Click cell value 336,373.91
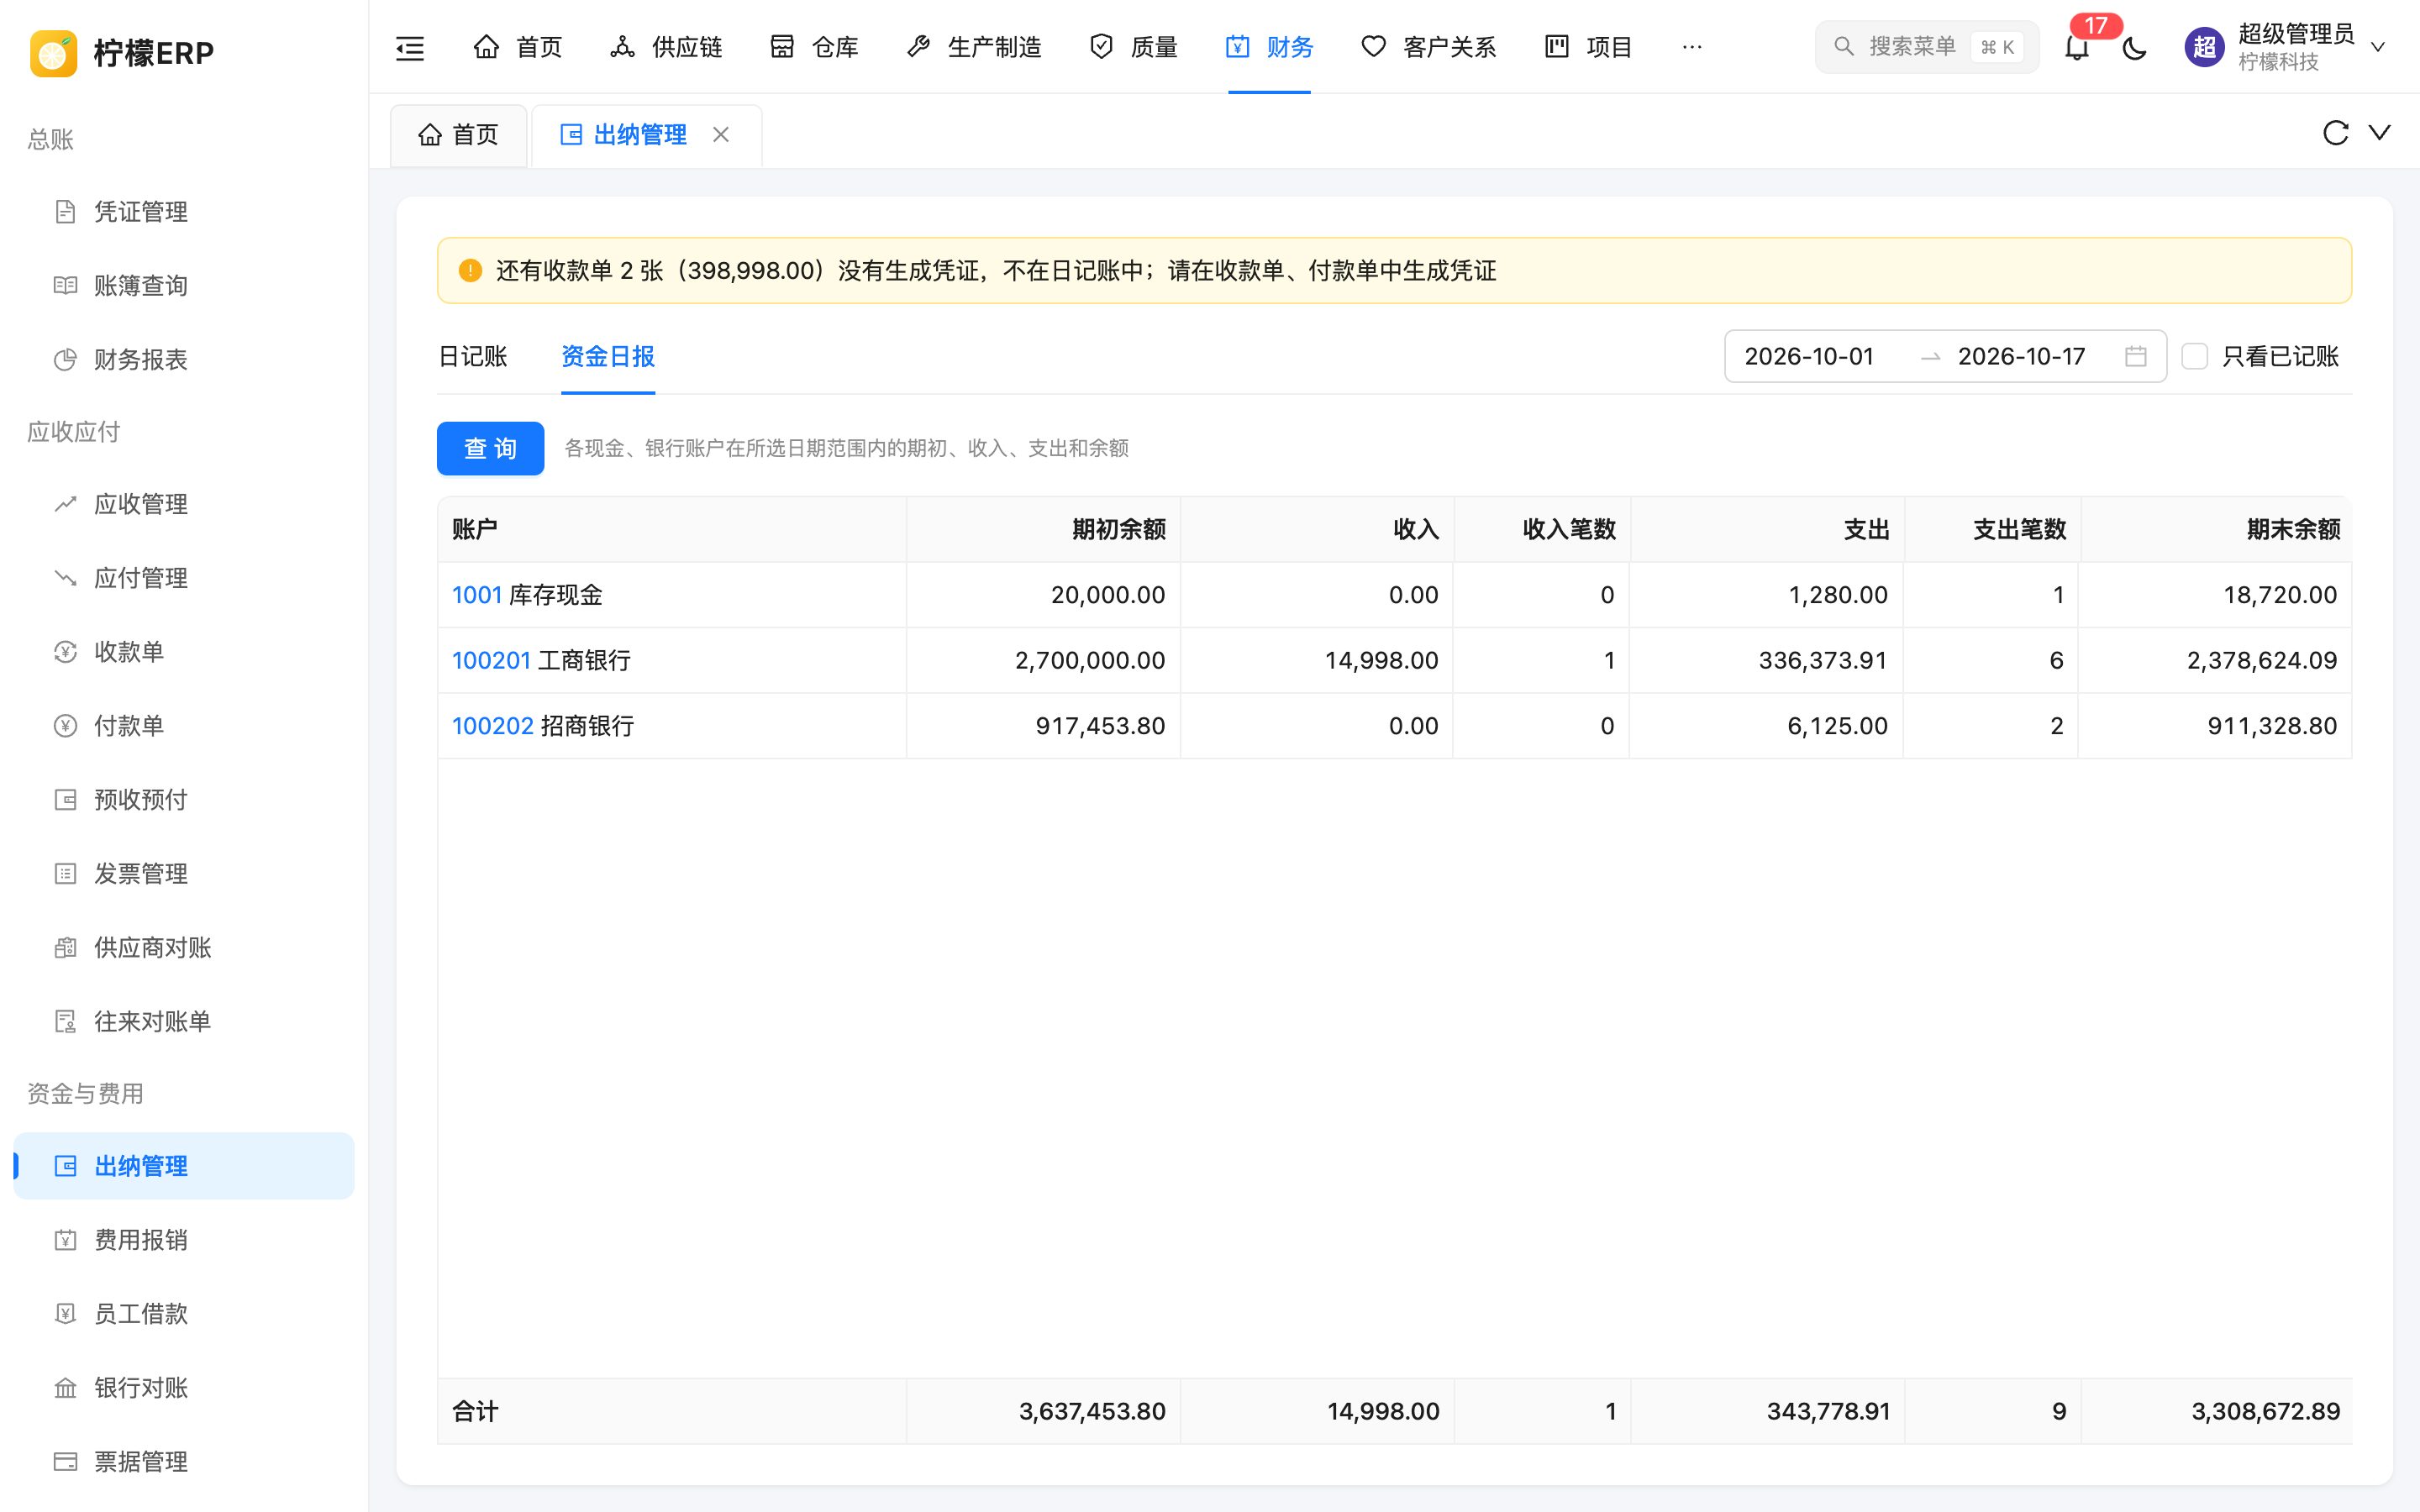 (x=1823, y=660)
